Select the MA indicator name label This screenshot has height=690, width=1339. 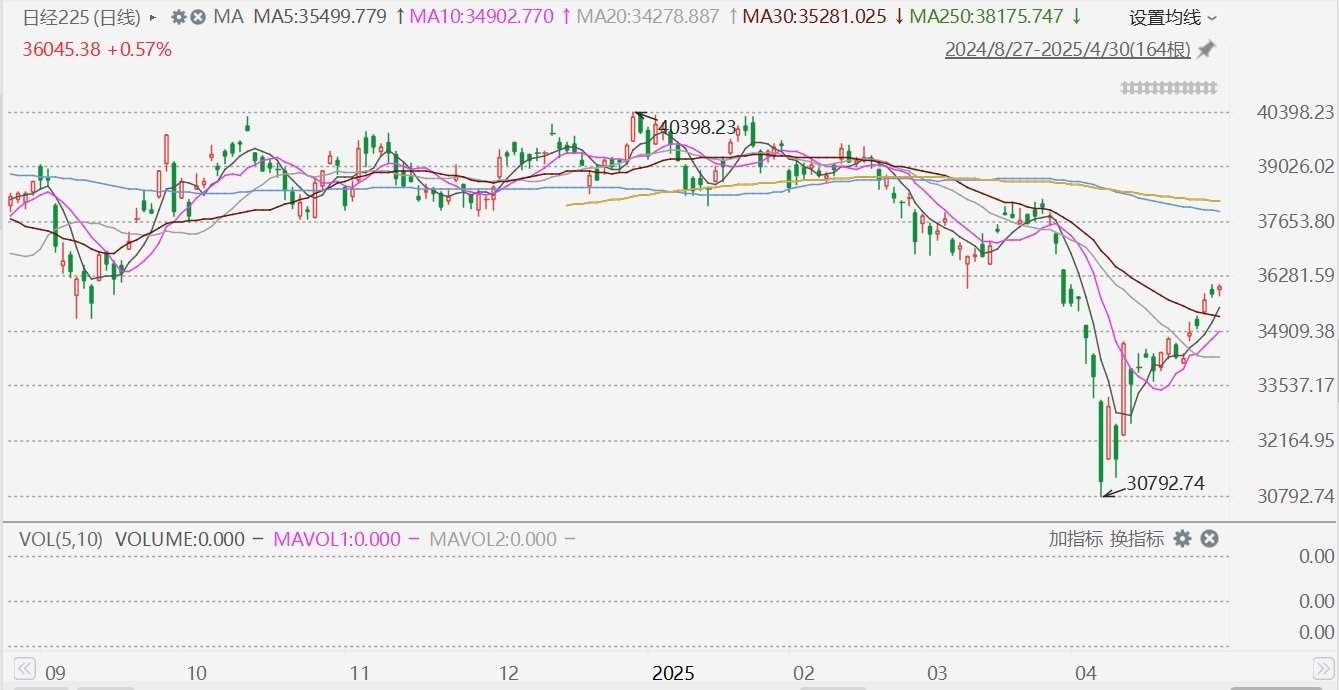click(228, 17)
